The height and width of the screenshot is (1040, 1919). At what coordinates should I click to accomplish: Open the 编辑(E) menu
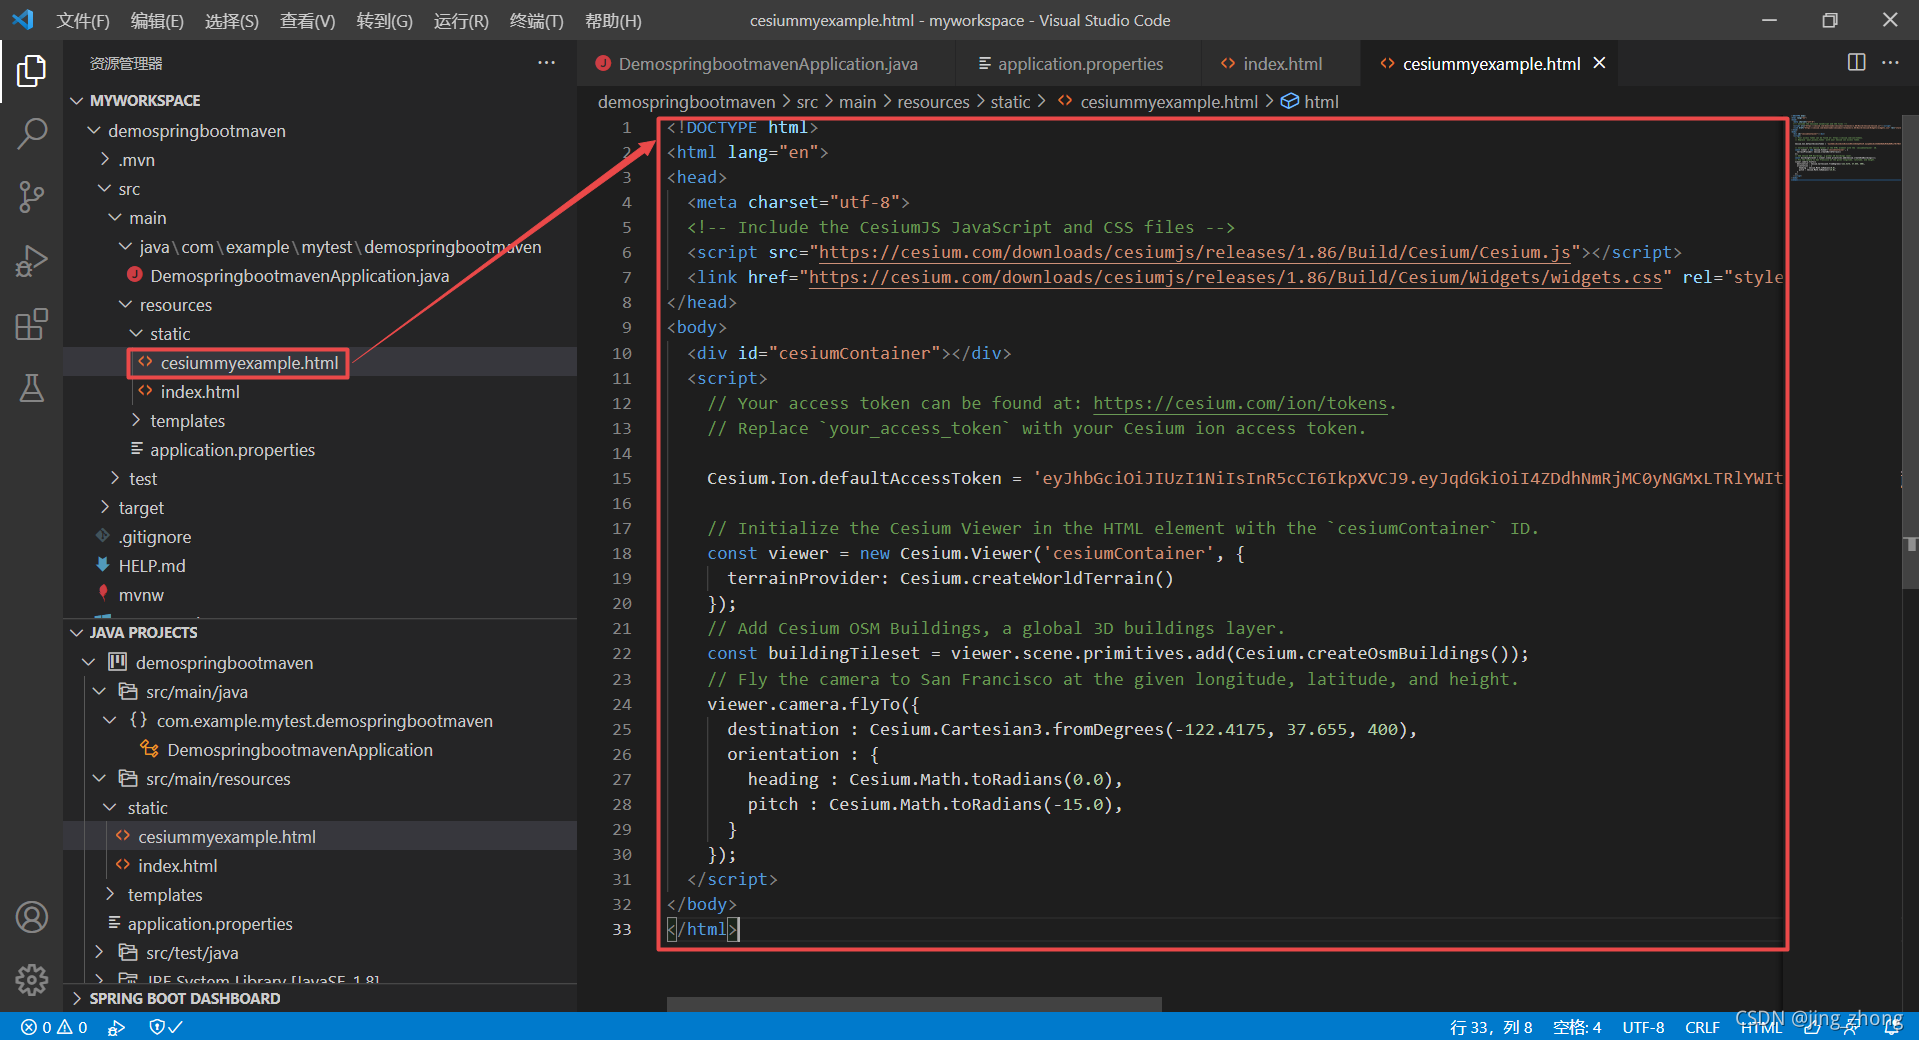[x=157, y=20]
